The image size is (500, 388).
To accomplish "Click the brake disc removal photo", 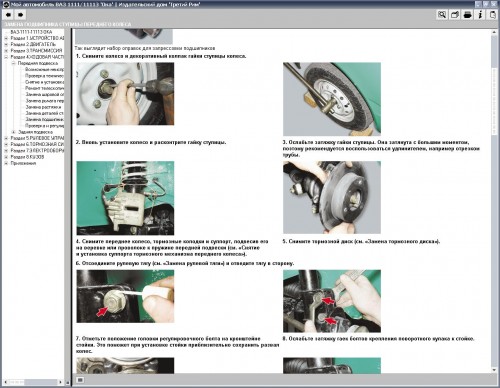I will click(332, 197).
